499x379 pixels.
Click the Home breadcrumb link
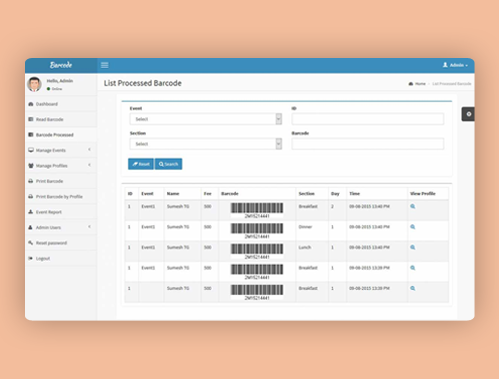pos(420,84)
